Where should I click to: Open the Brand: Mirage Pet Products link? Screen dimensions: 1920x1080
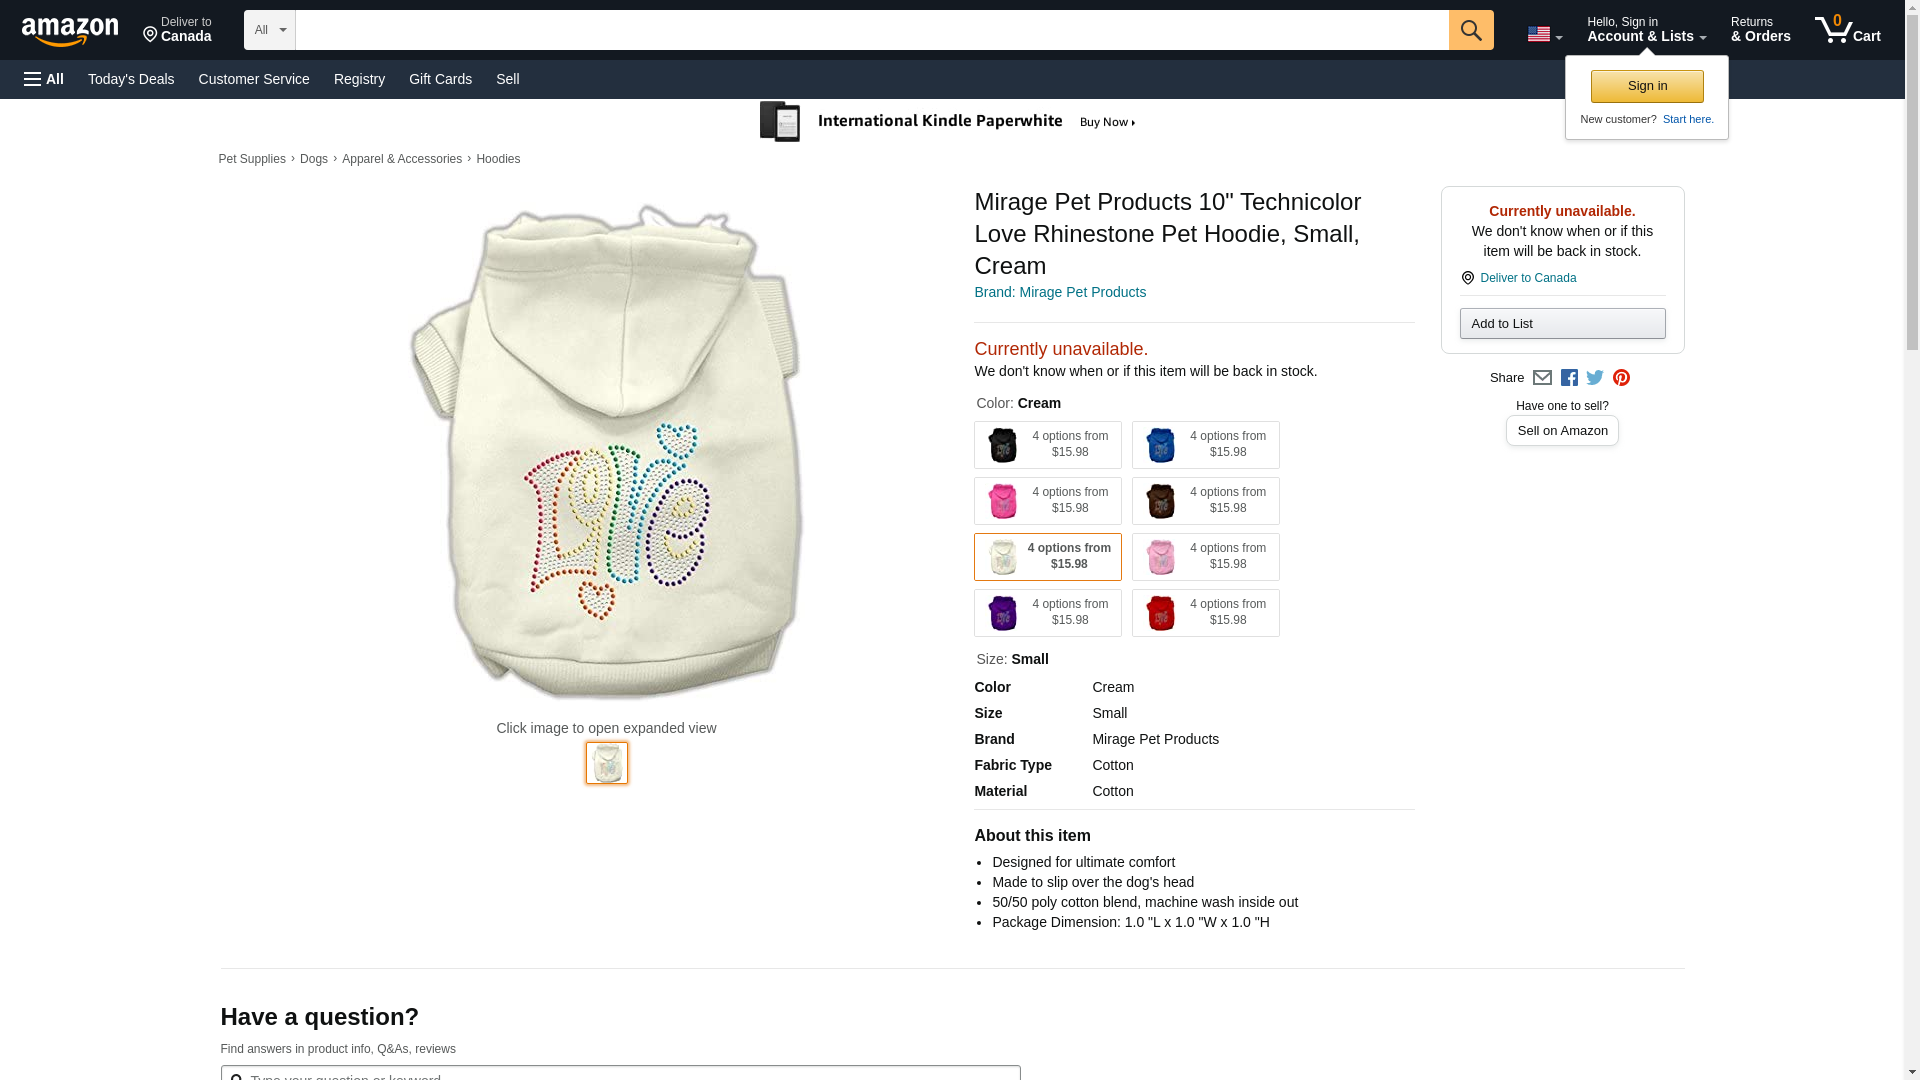tap(1059, 292)
